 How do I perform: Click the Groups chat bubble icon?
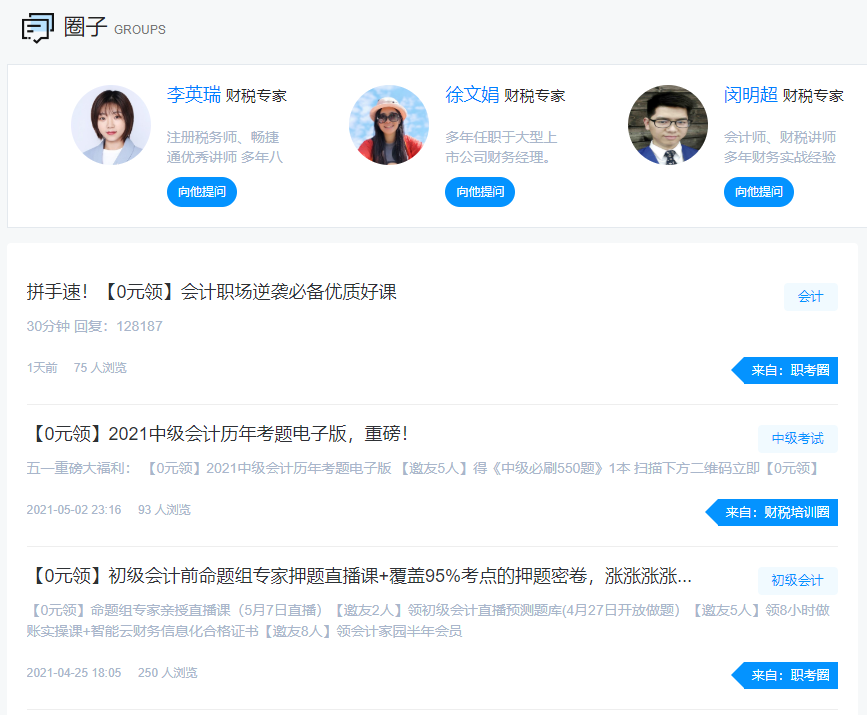click(x=38, y=28)
